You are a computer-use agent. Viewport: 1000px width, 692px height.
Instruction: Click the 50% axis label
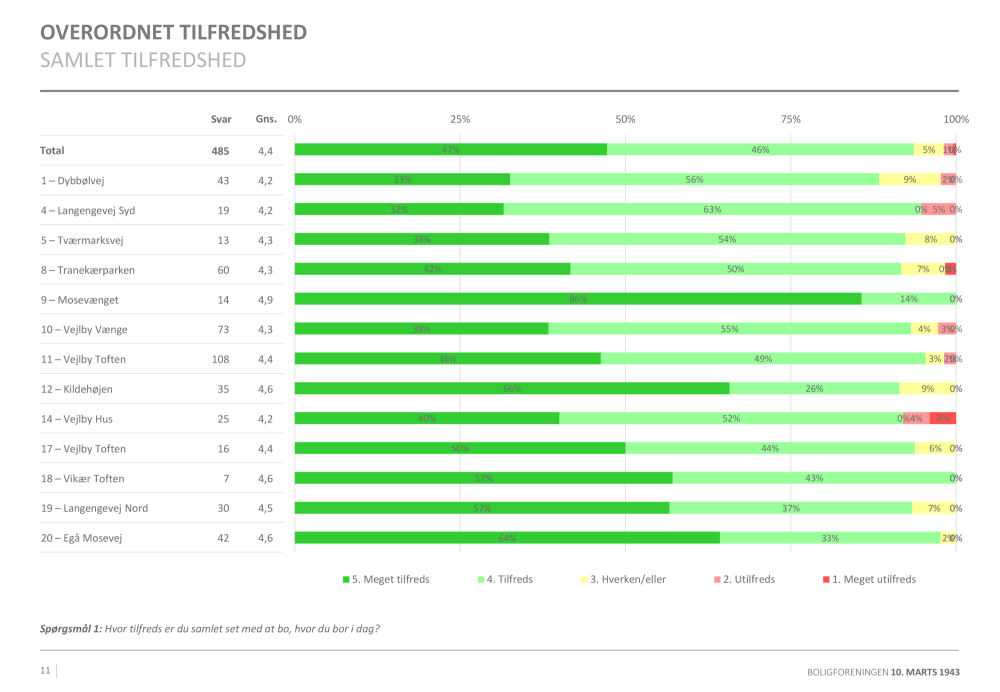pyautogui.click(x=625, y=119)
